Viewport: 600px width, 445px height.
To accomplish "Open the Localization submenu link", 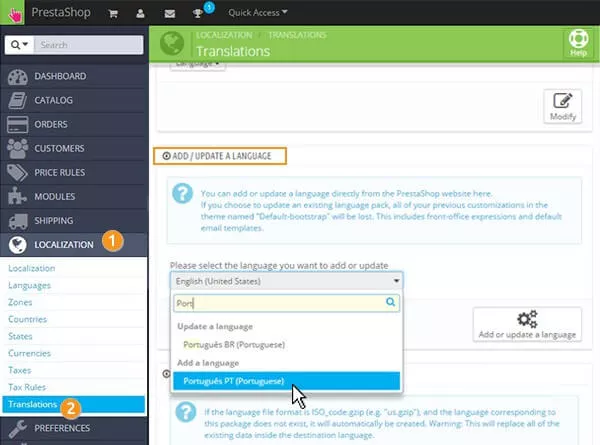I will 31,268.
